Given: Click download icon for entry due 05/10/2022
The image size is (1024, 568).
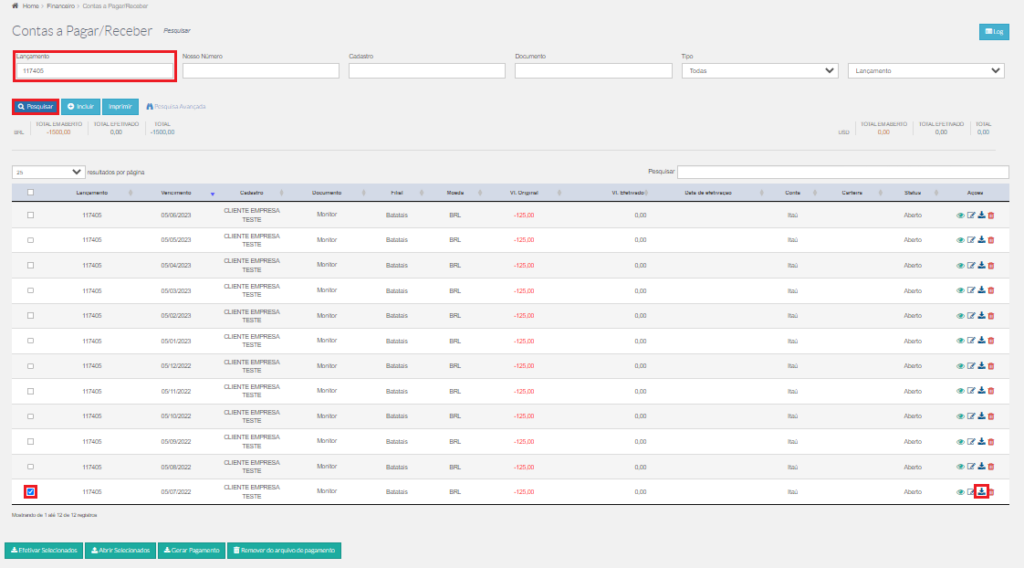Looking at the screenshot, I should pos(982,417).
